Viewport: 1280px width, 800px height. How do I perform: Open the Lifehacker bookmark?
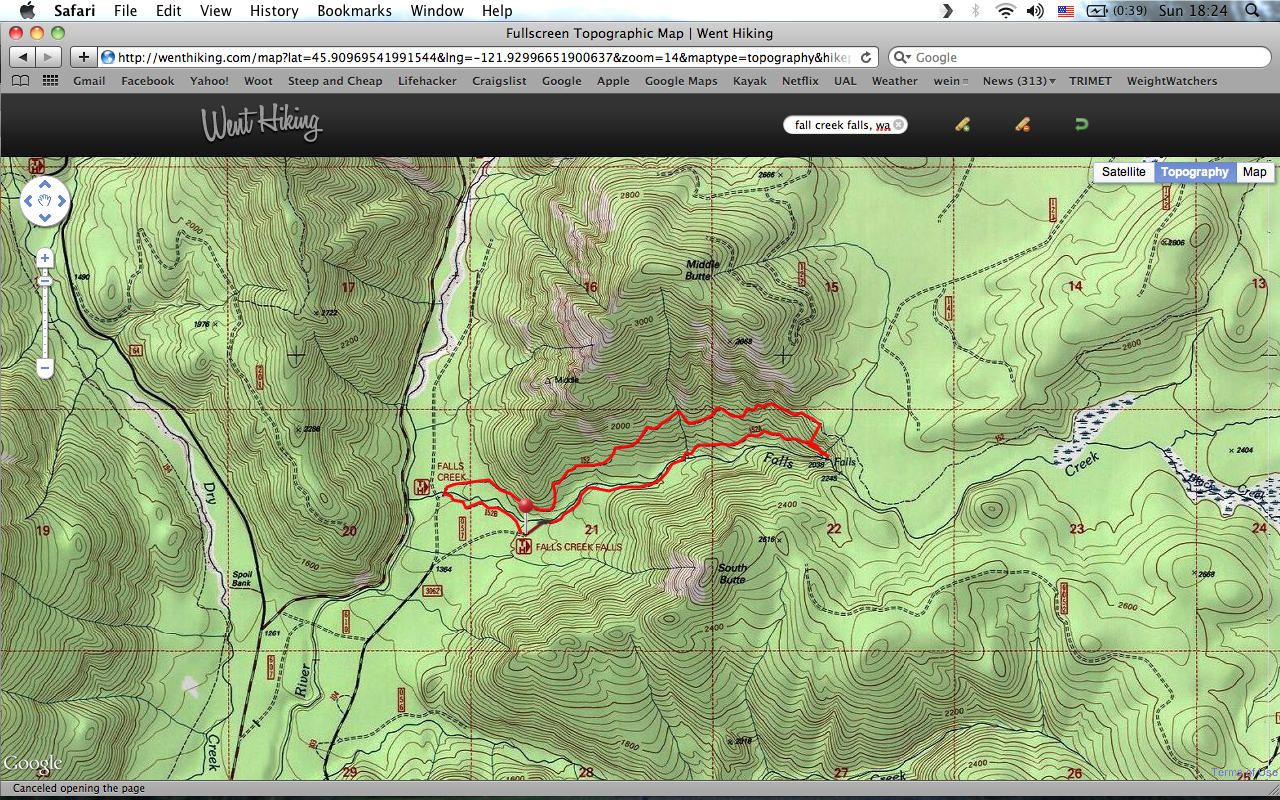point(427,81)
